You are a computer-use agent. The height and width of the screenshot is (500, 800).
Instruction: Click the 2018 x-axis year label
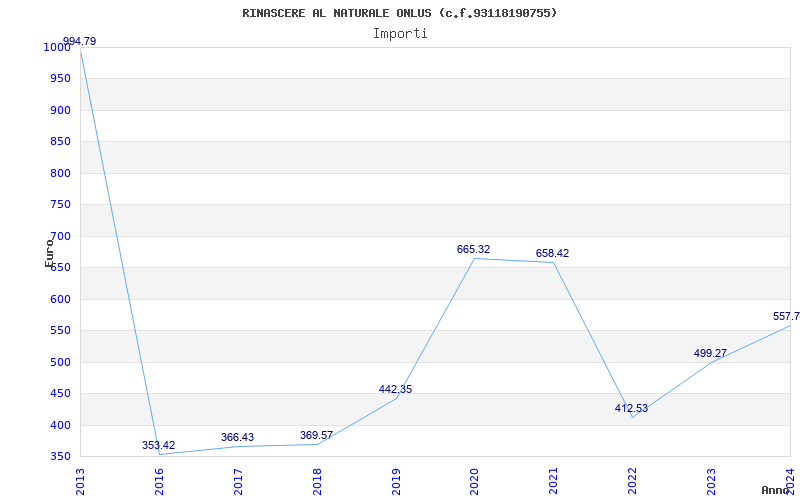[317, 482]
